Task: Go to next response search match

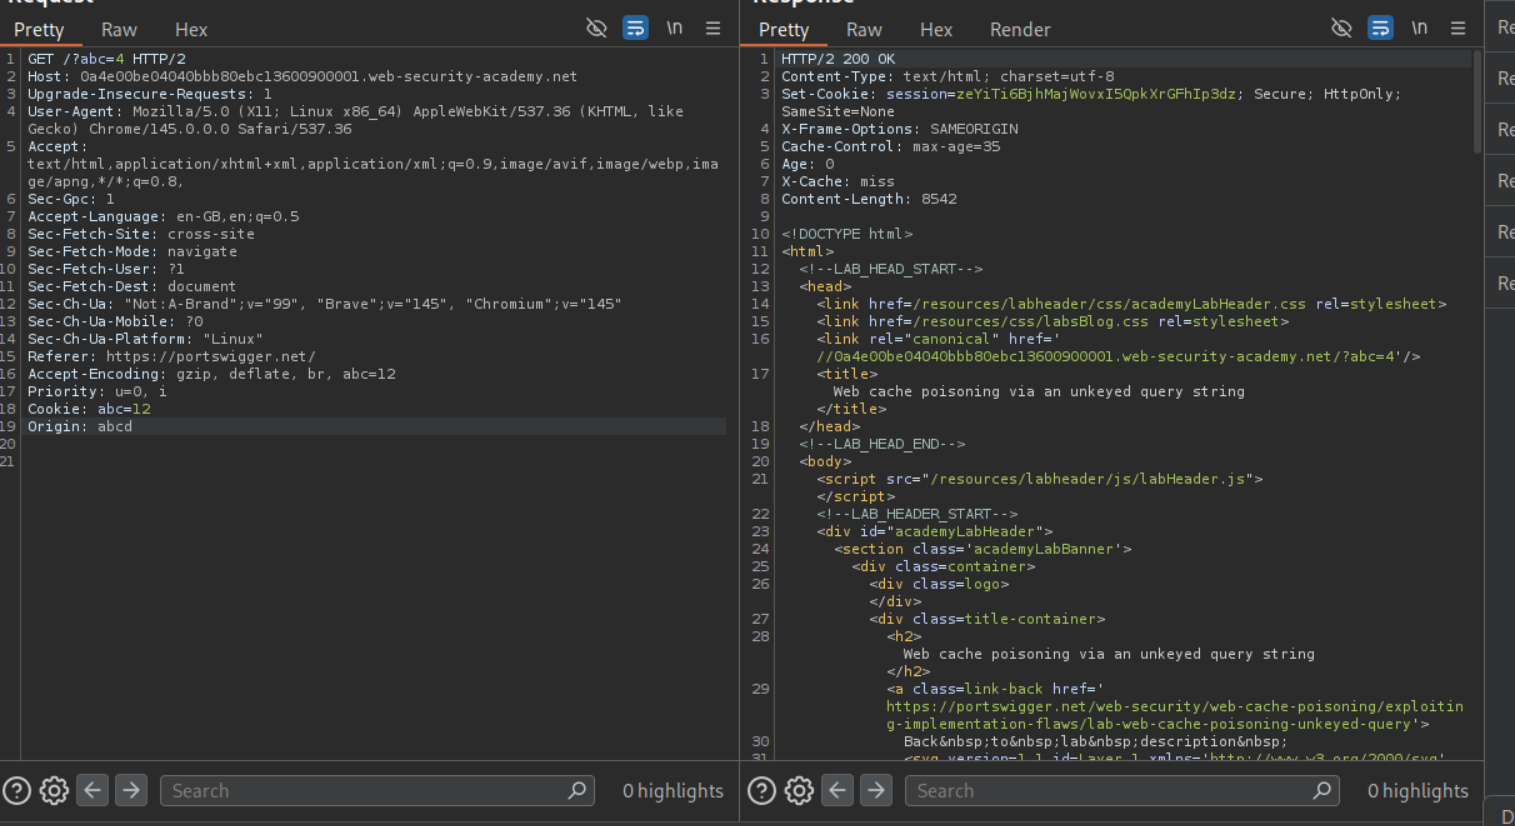Action: pyautogui.click(x=876, y=791)
